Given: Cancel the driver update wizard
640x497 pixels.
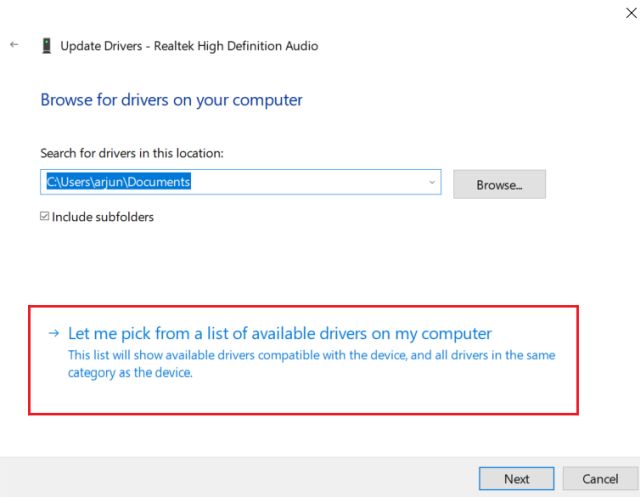Looking at the screenshot, I should [x=600, y=479].
